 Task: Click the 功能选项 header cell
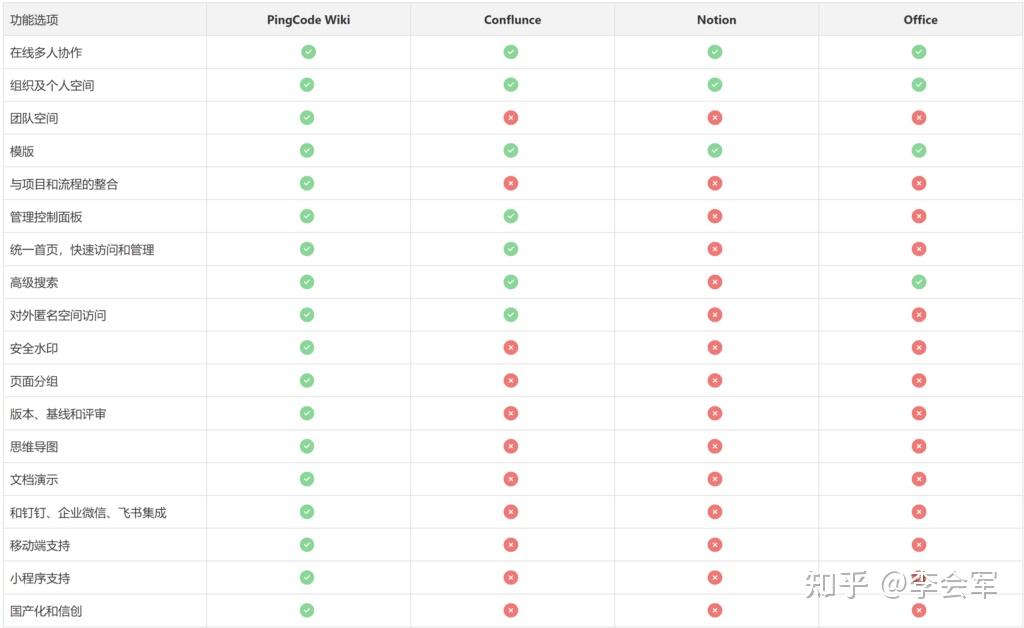click(34, 19)
